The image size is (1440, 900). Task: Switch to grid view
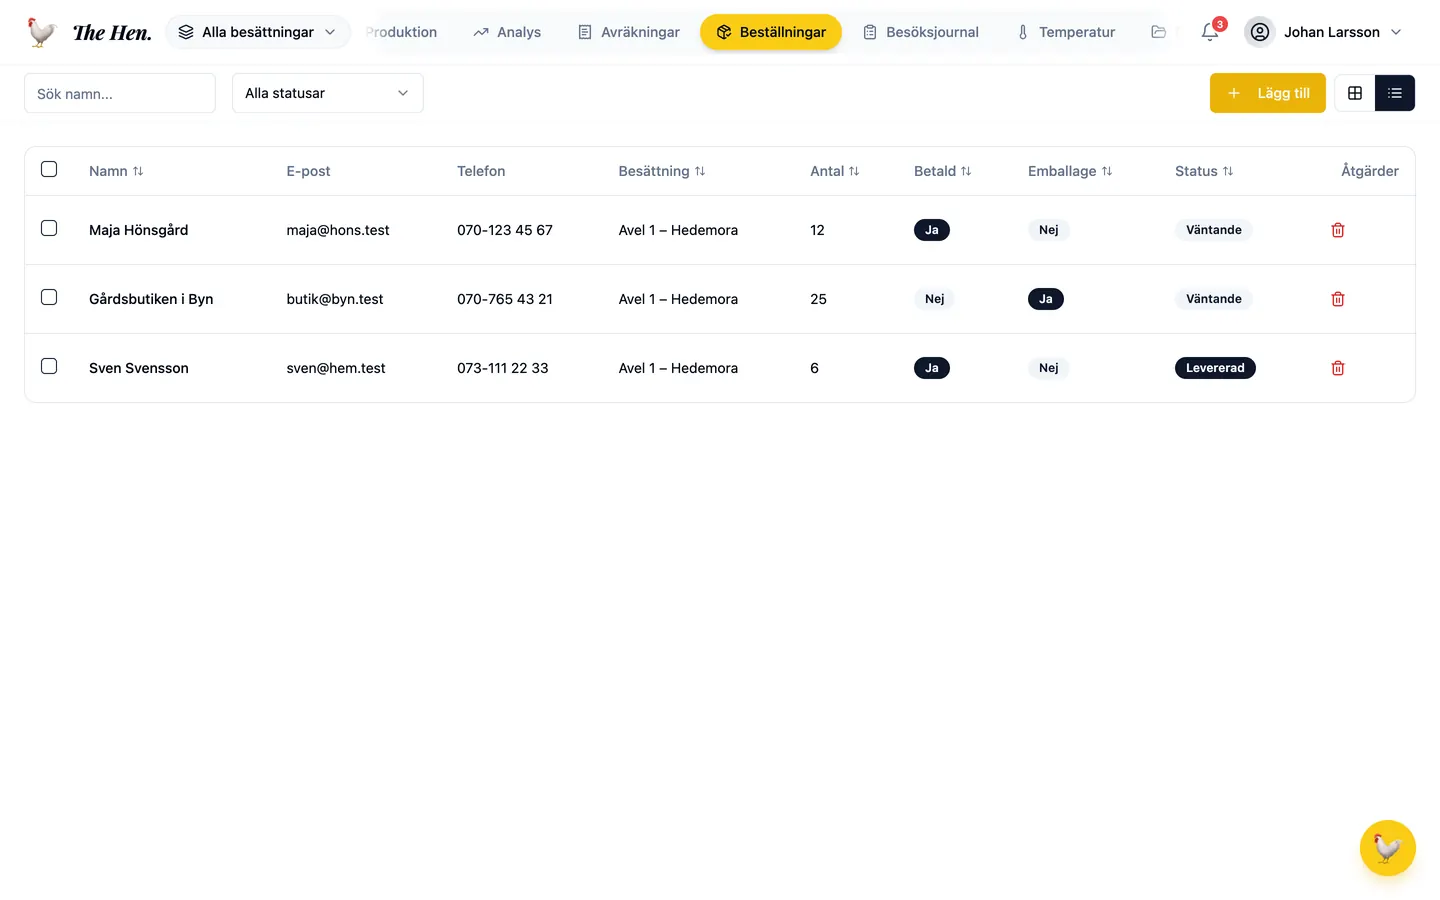coord(1355,93)
